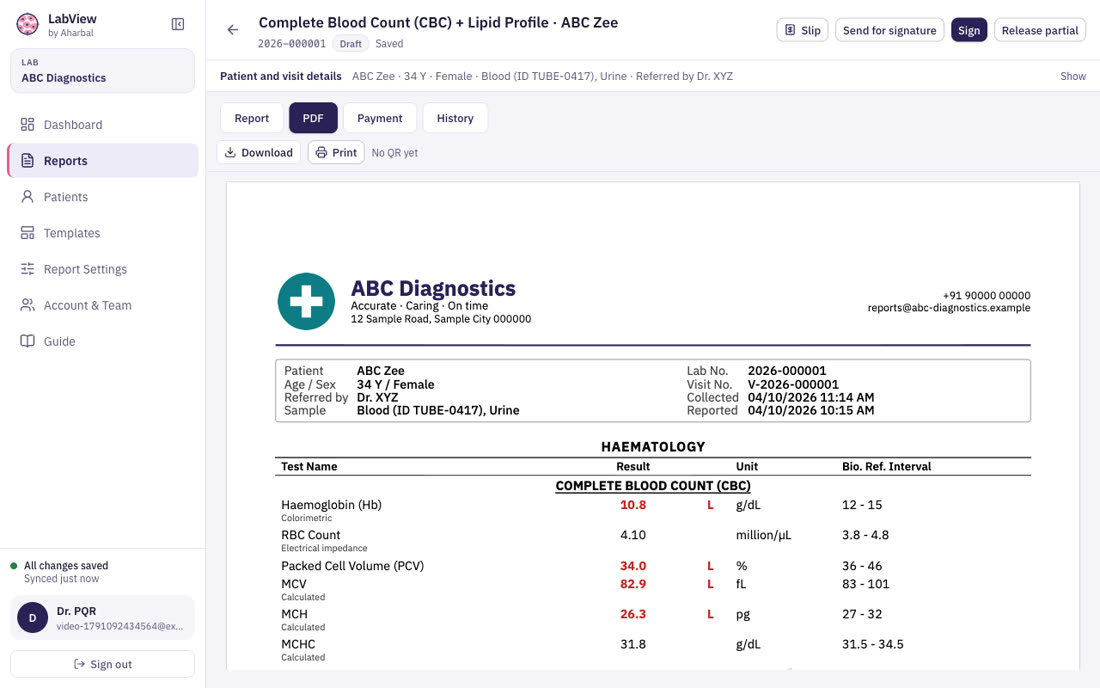Open the ABC Diagnostics lab selector
This screenshot has width=1100, height=688.
[102, 71]
